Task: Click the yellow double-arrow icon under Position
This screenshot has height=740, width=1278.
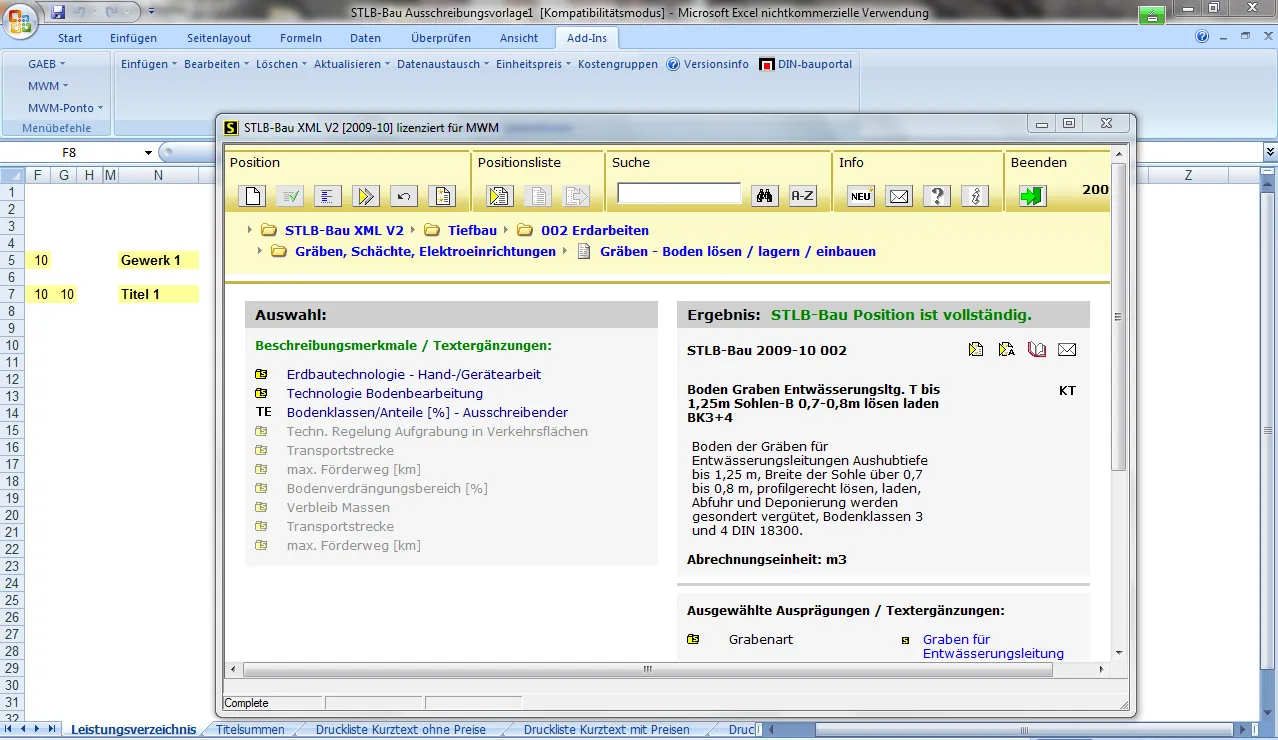Action: [x=366, y=196]
